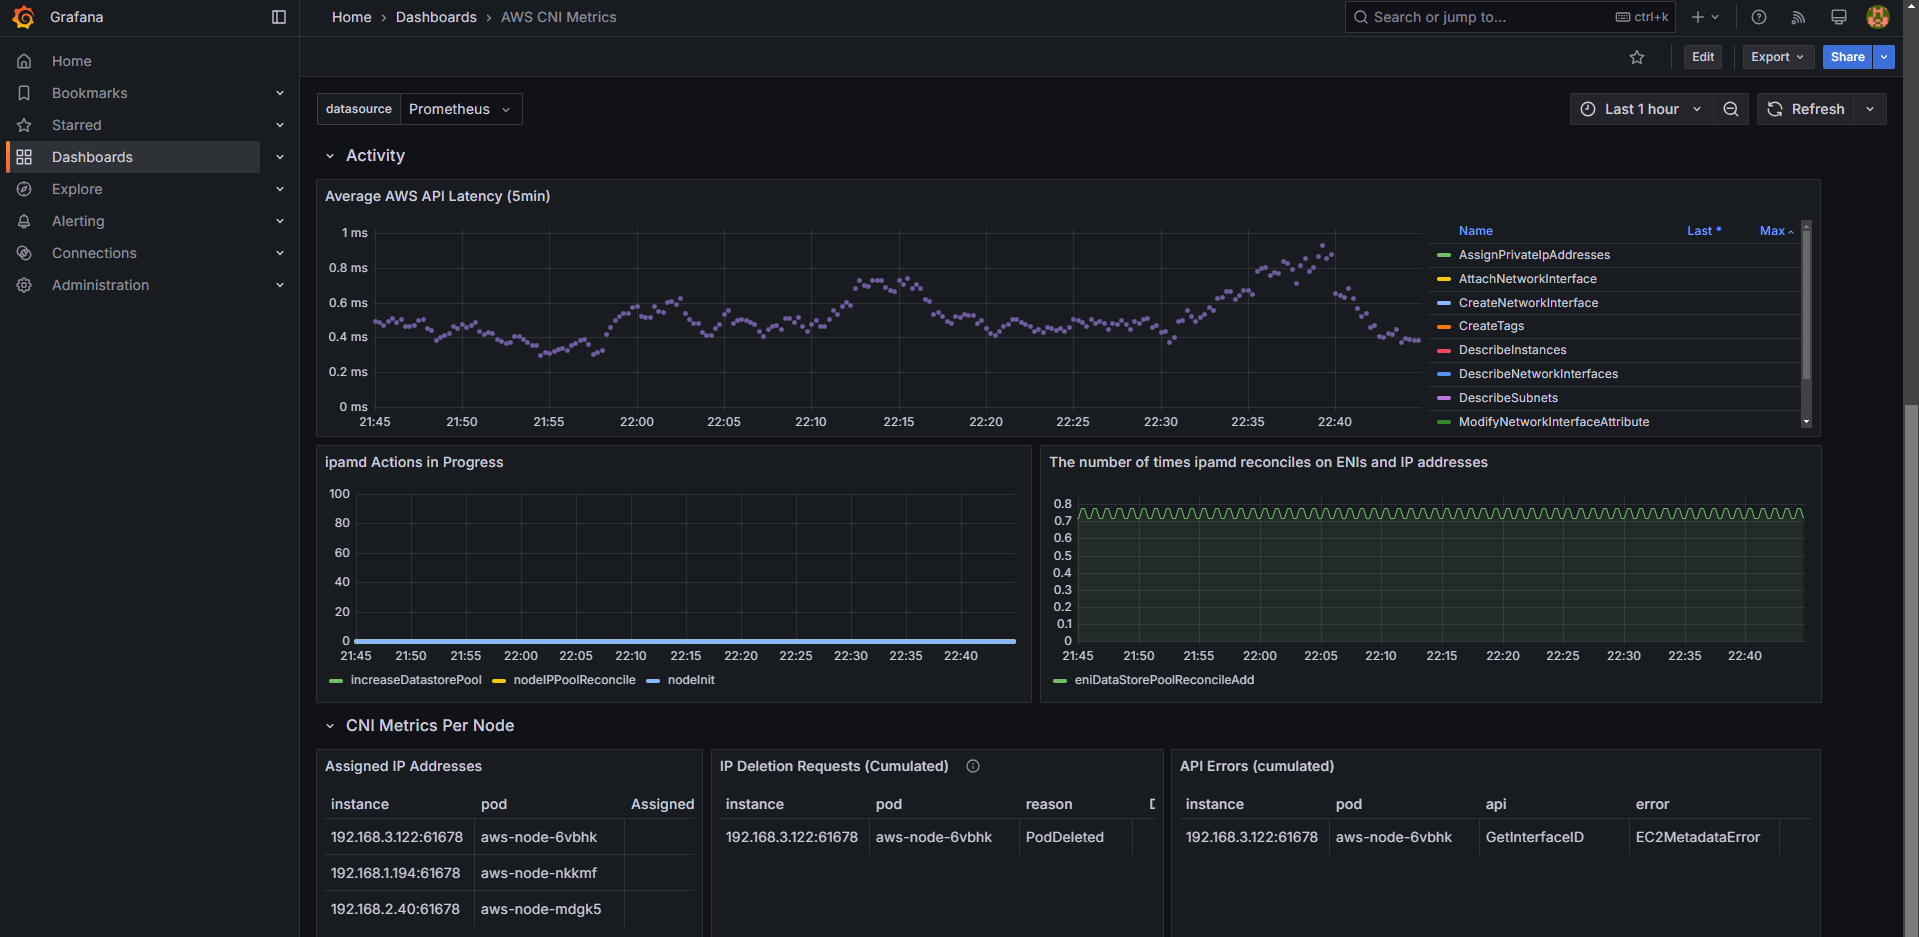Screen dimensions: 1919x937
Task: Click the eniDataStorePoolReconcileAdd color swatch
Action: click(1060, 681)
